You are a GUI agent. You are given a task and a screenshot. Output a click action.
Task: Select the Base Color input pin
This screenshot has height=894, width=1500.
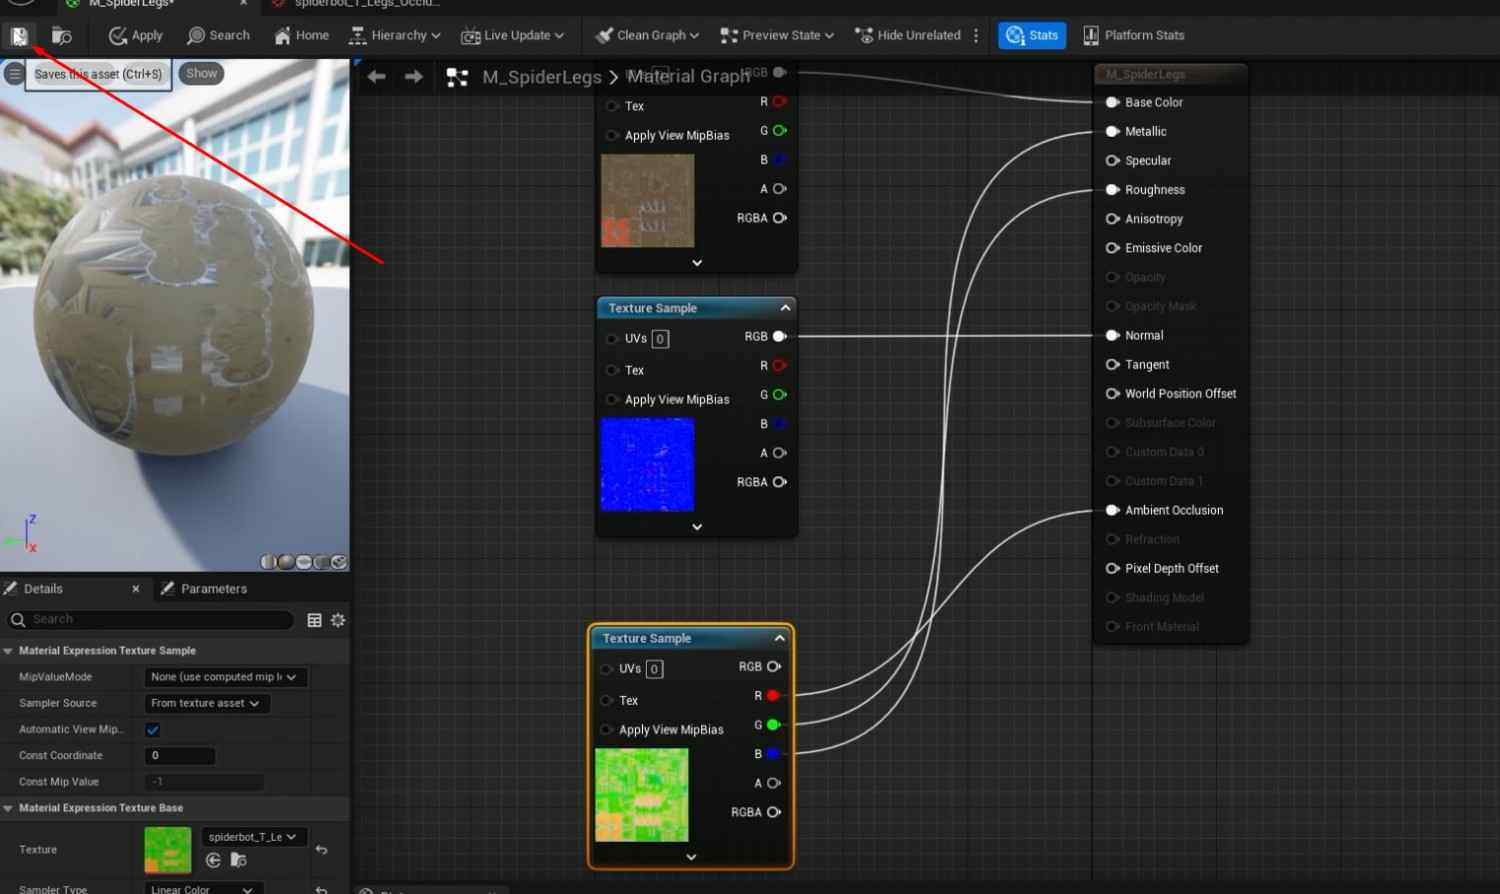[x=1112, y=103]
